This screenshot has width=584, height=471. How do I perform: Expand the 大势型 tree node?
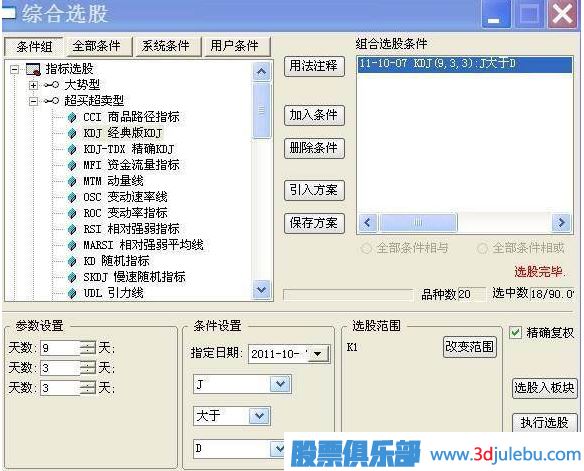coord(33,85)
